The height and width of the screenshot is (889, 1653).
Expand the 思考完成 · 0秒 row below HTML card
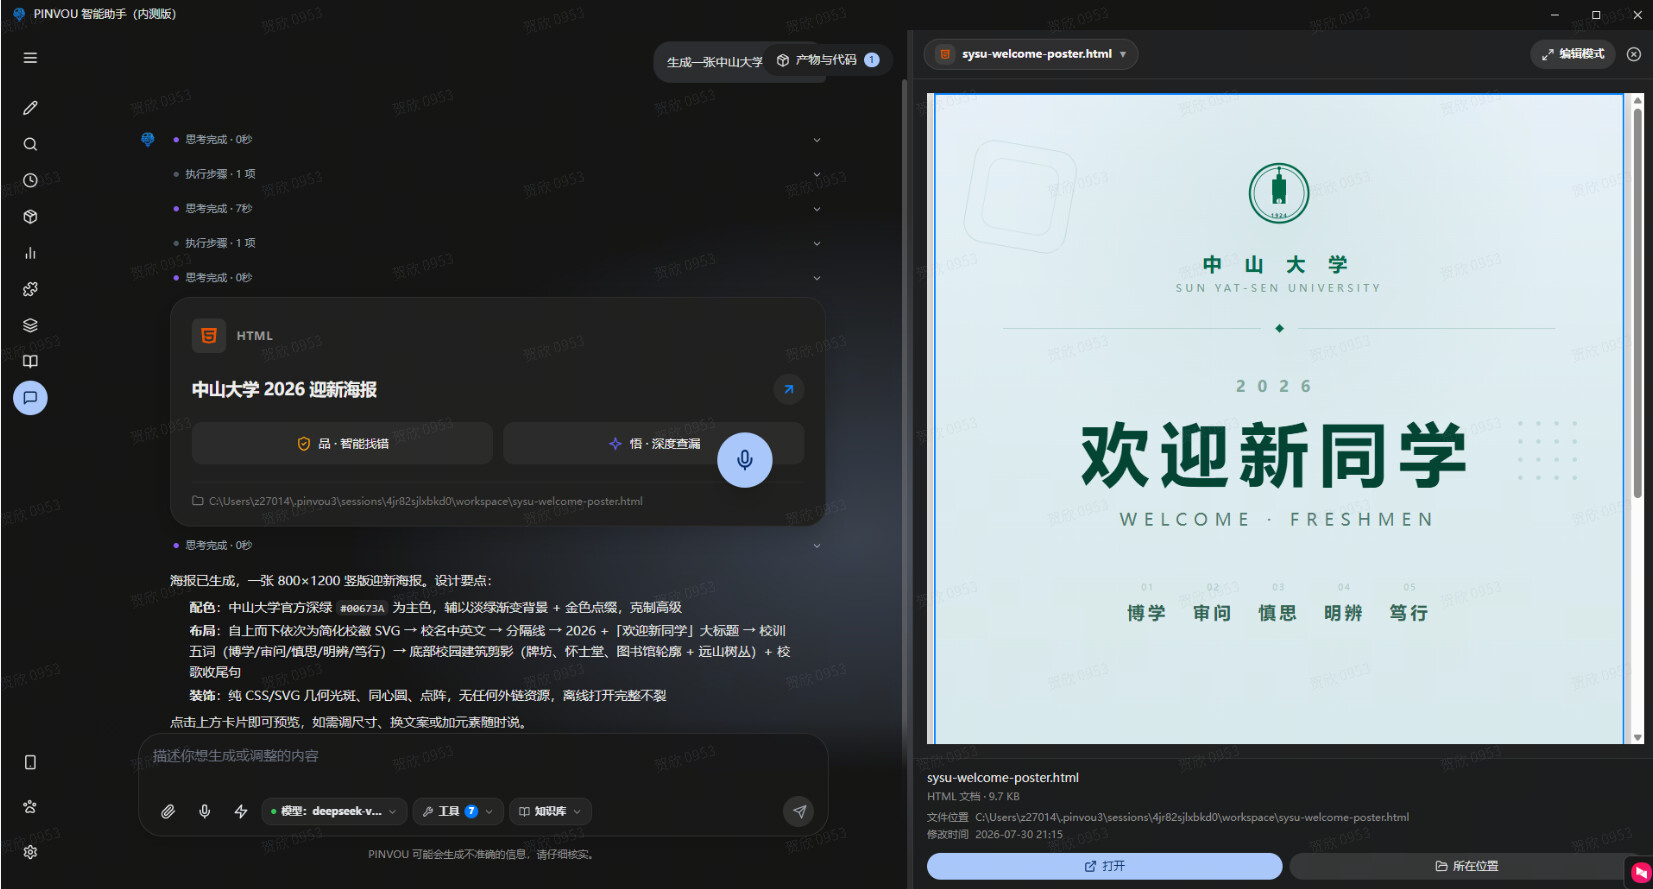[x=497, y=545]
